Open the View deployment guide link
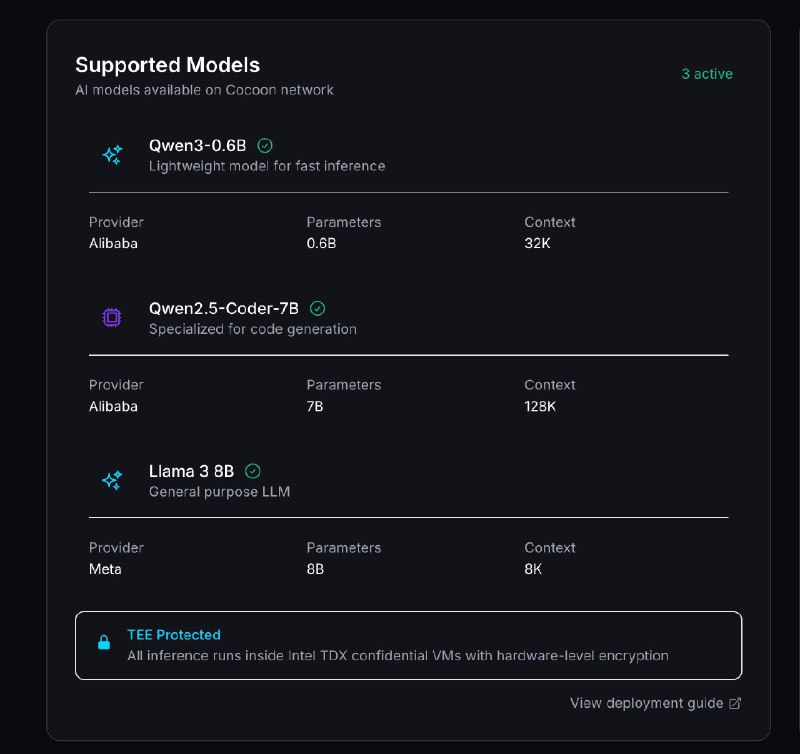This screenshot has height=754, width=800. coord(646,703)
